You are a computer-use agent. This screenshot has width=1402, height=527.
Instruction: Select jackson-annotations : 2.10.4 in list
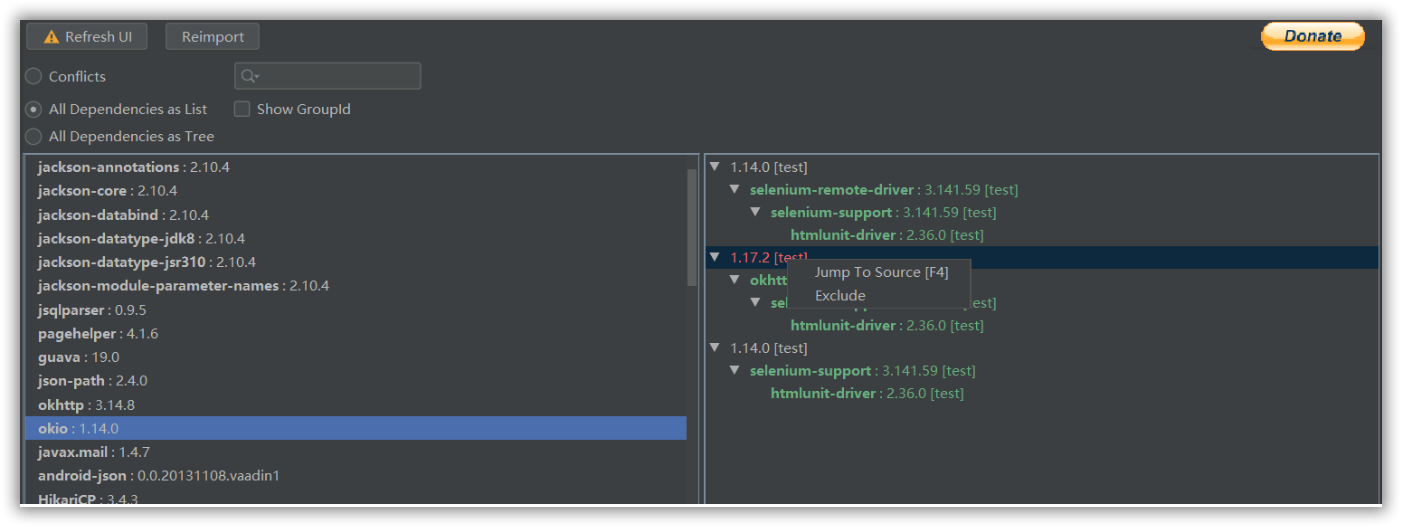(x=356, y=167)
